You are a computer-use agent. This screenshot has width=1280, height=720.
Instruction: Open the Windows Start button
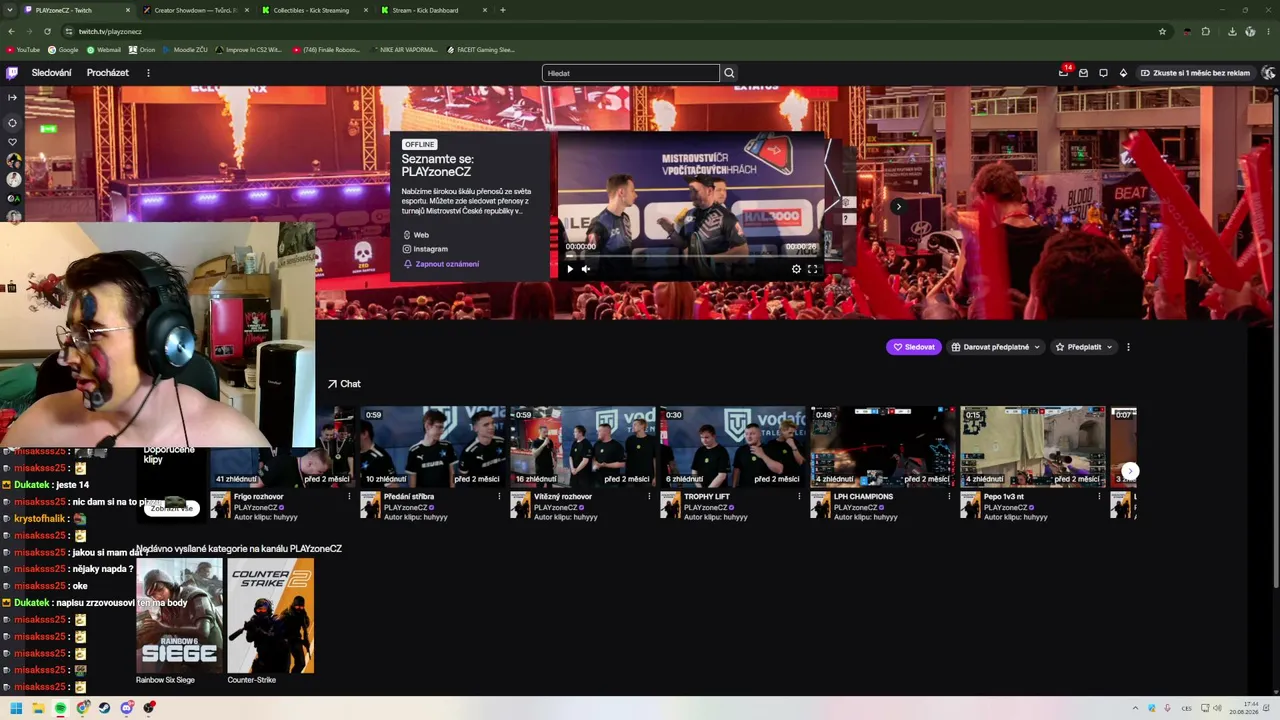click(16, 708)
